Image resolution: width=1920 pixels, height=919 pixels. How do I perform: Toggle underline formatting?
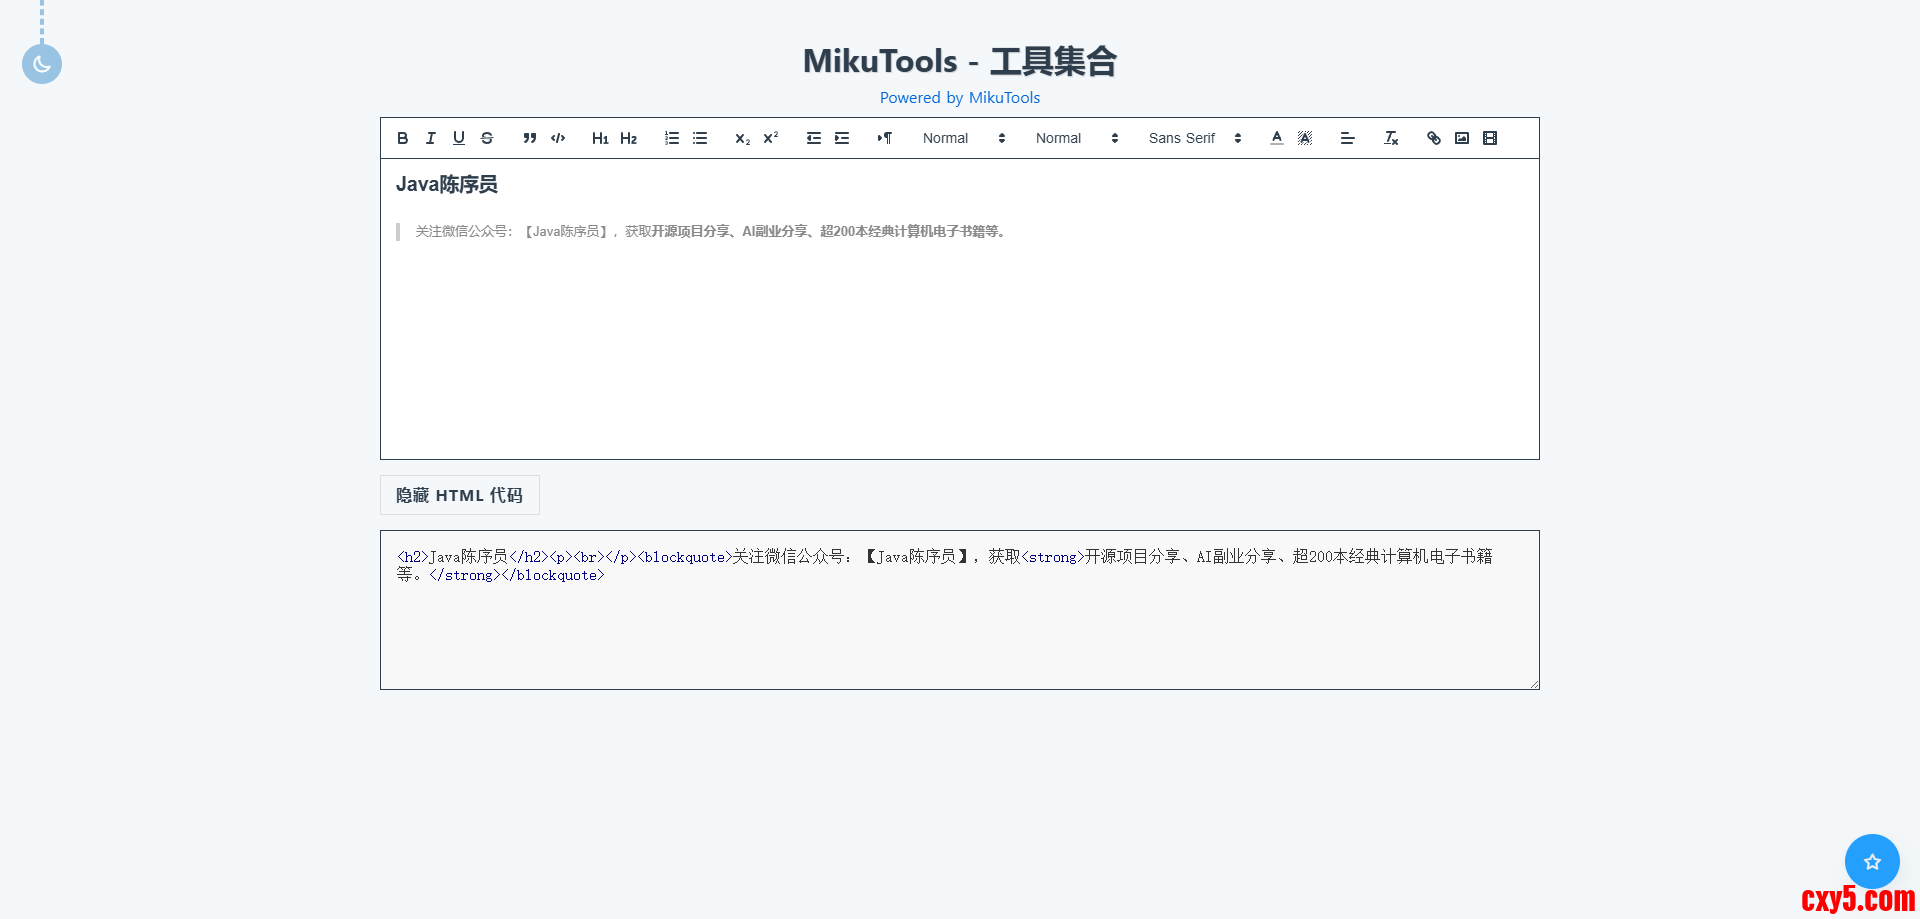[458, 138]
